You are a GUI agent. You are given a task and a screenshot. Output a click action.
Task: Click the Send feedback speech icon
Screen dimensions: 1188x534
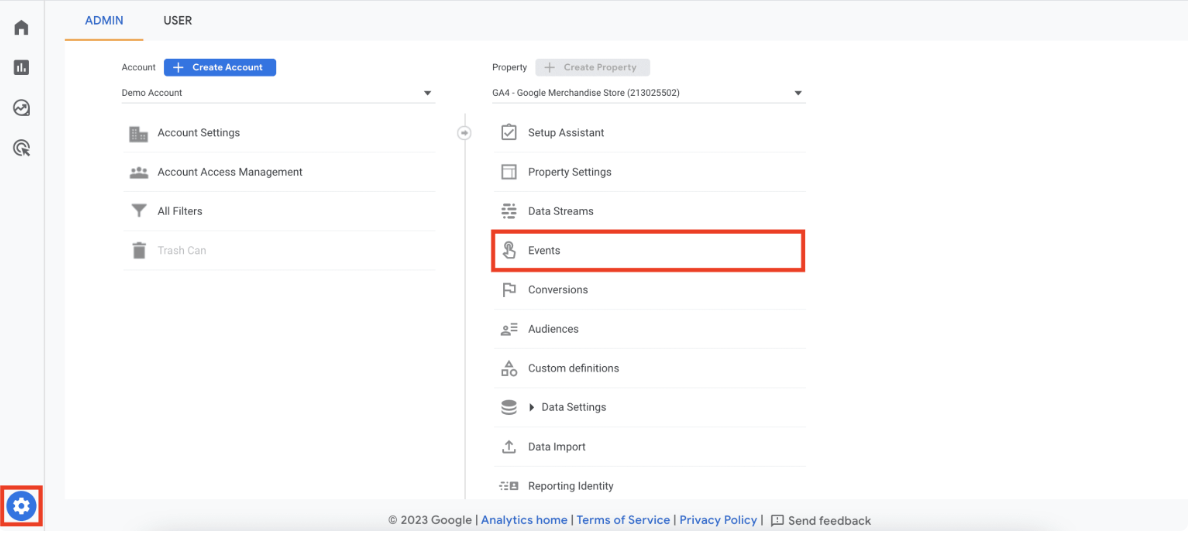point(777,520)
